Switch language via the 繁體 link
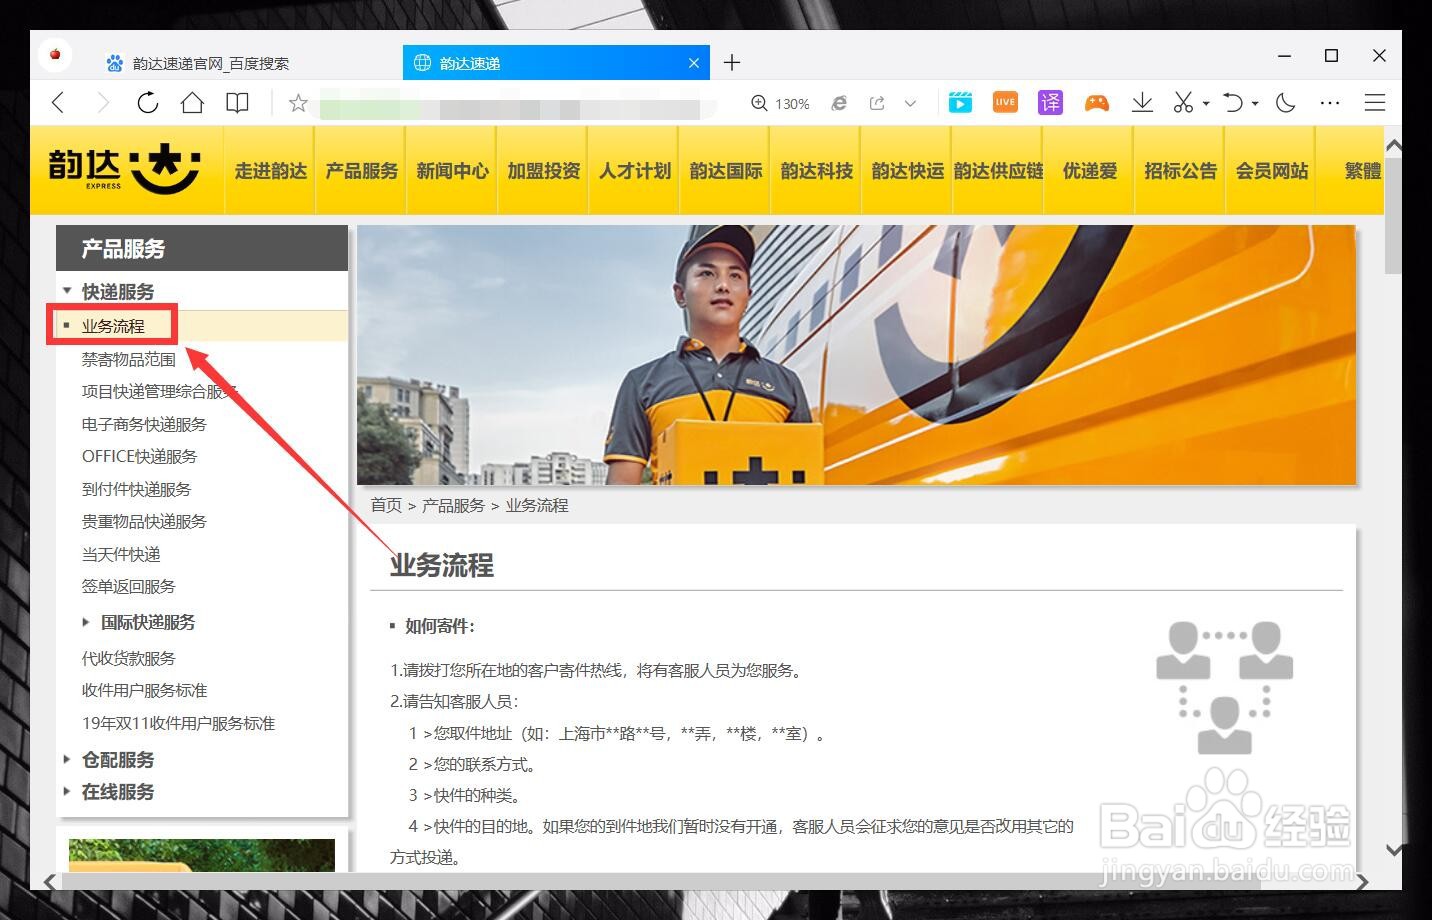 1362,171
